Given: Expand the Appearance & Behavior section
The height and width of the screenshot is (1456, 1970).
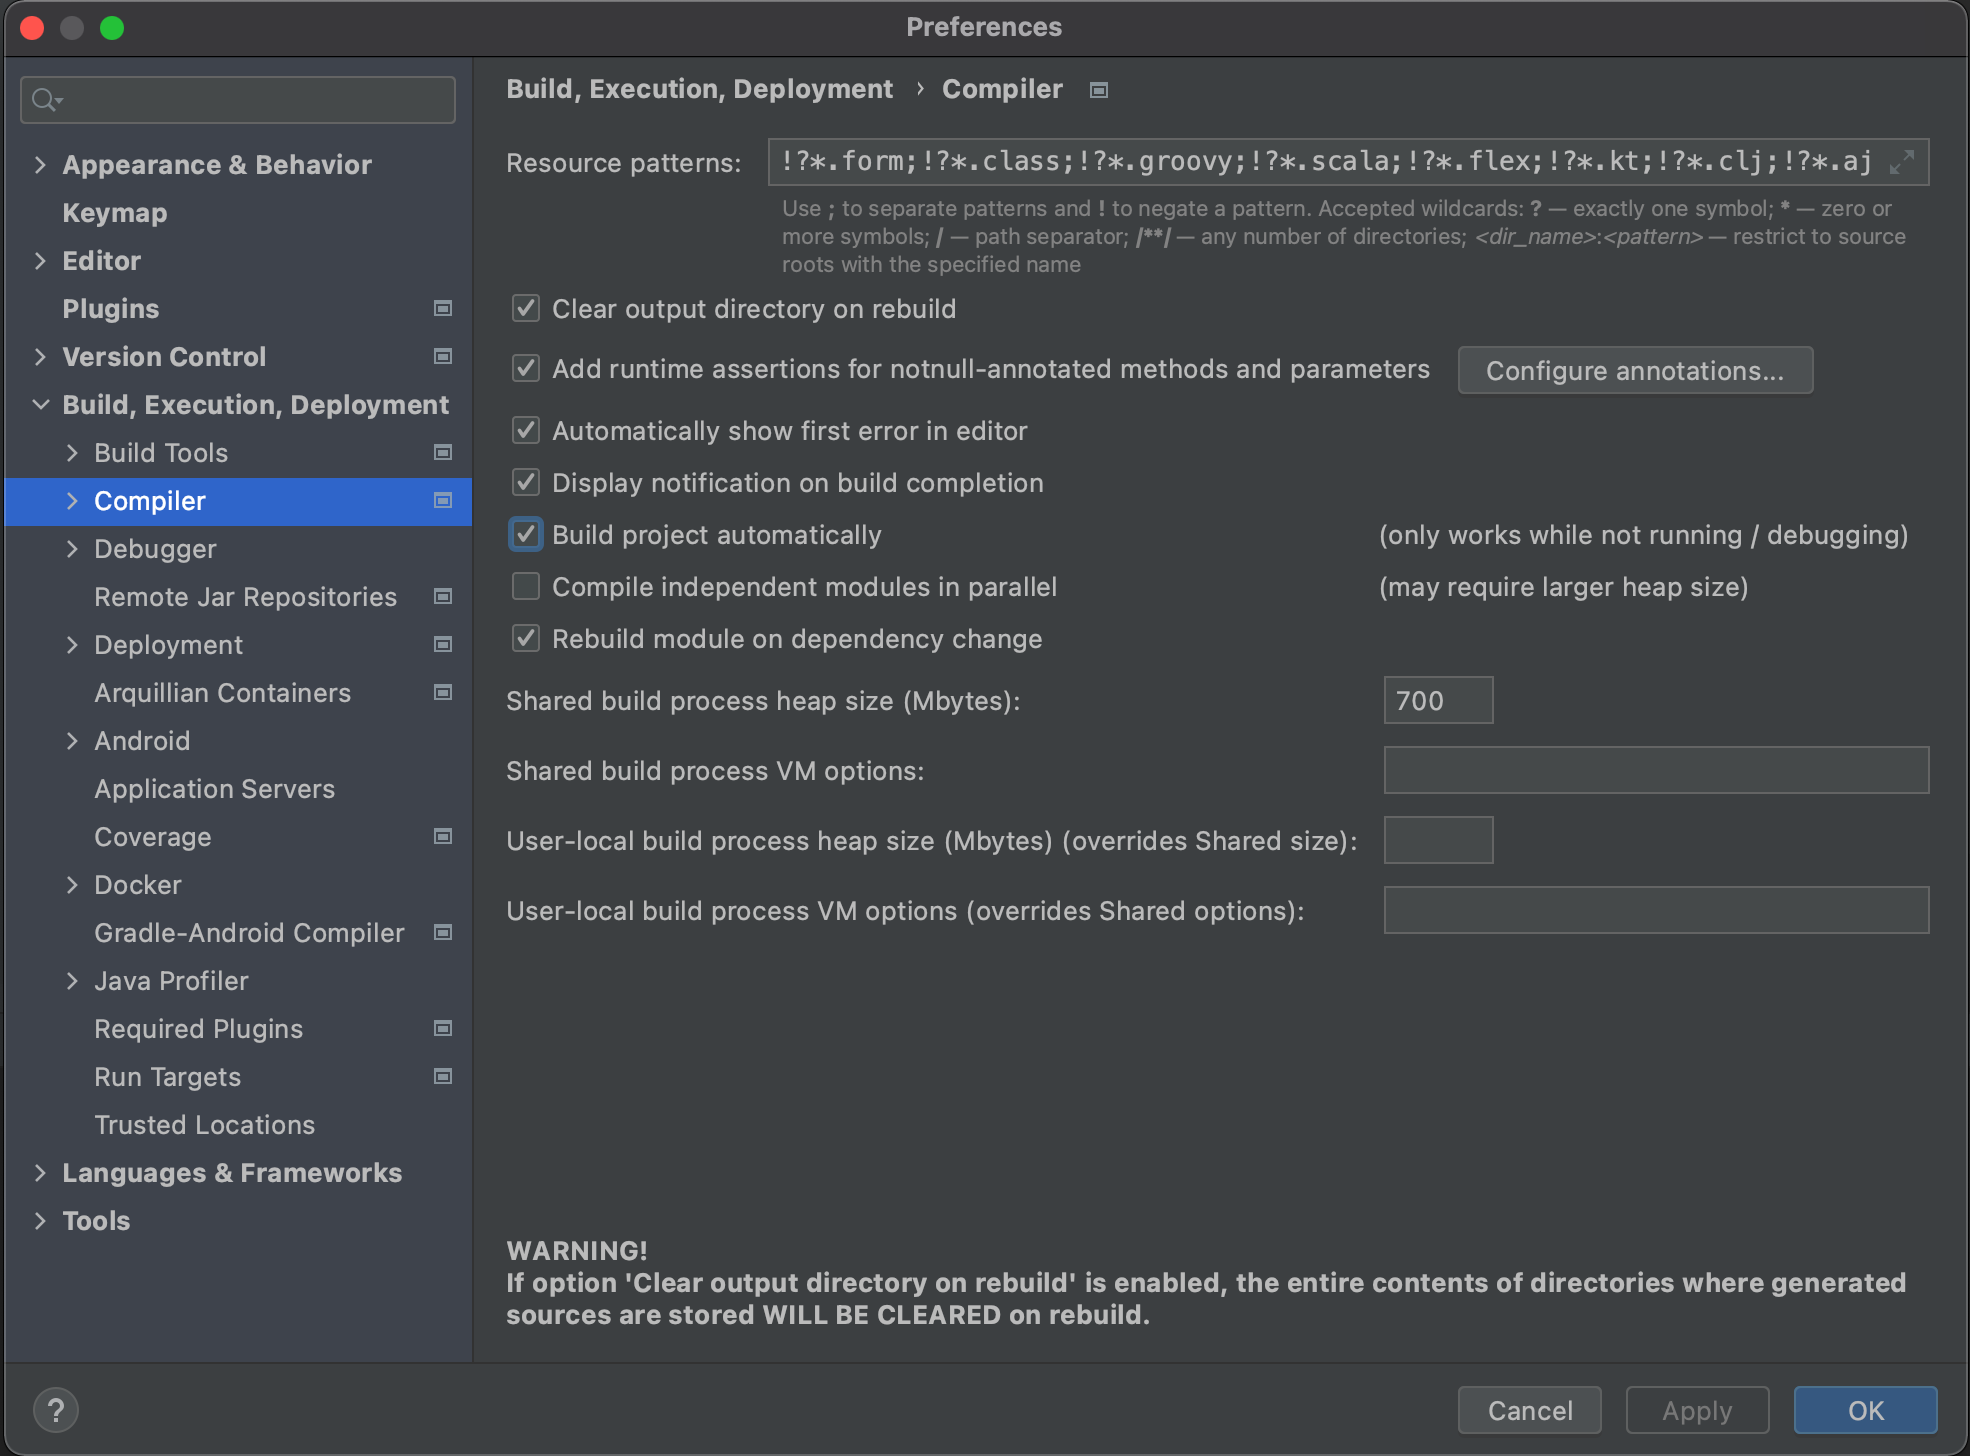Looking at the screenshot, I should pyautogui.click(x=40, y=164).
